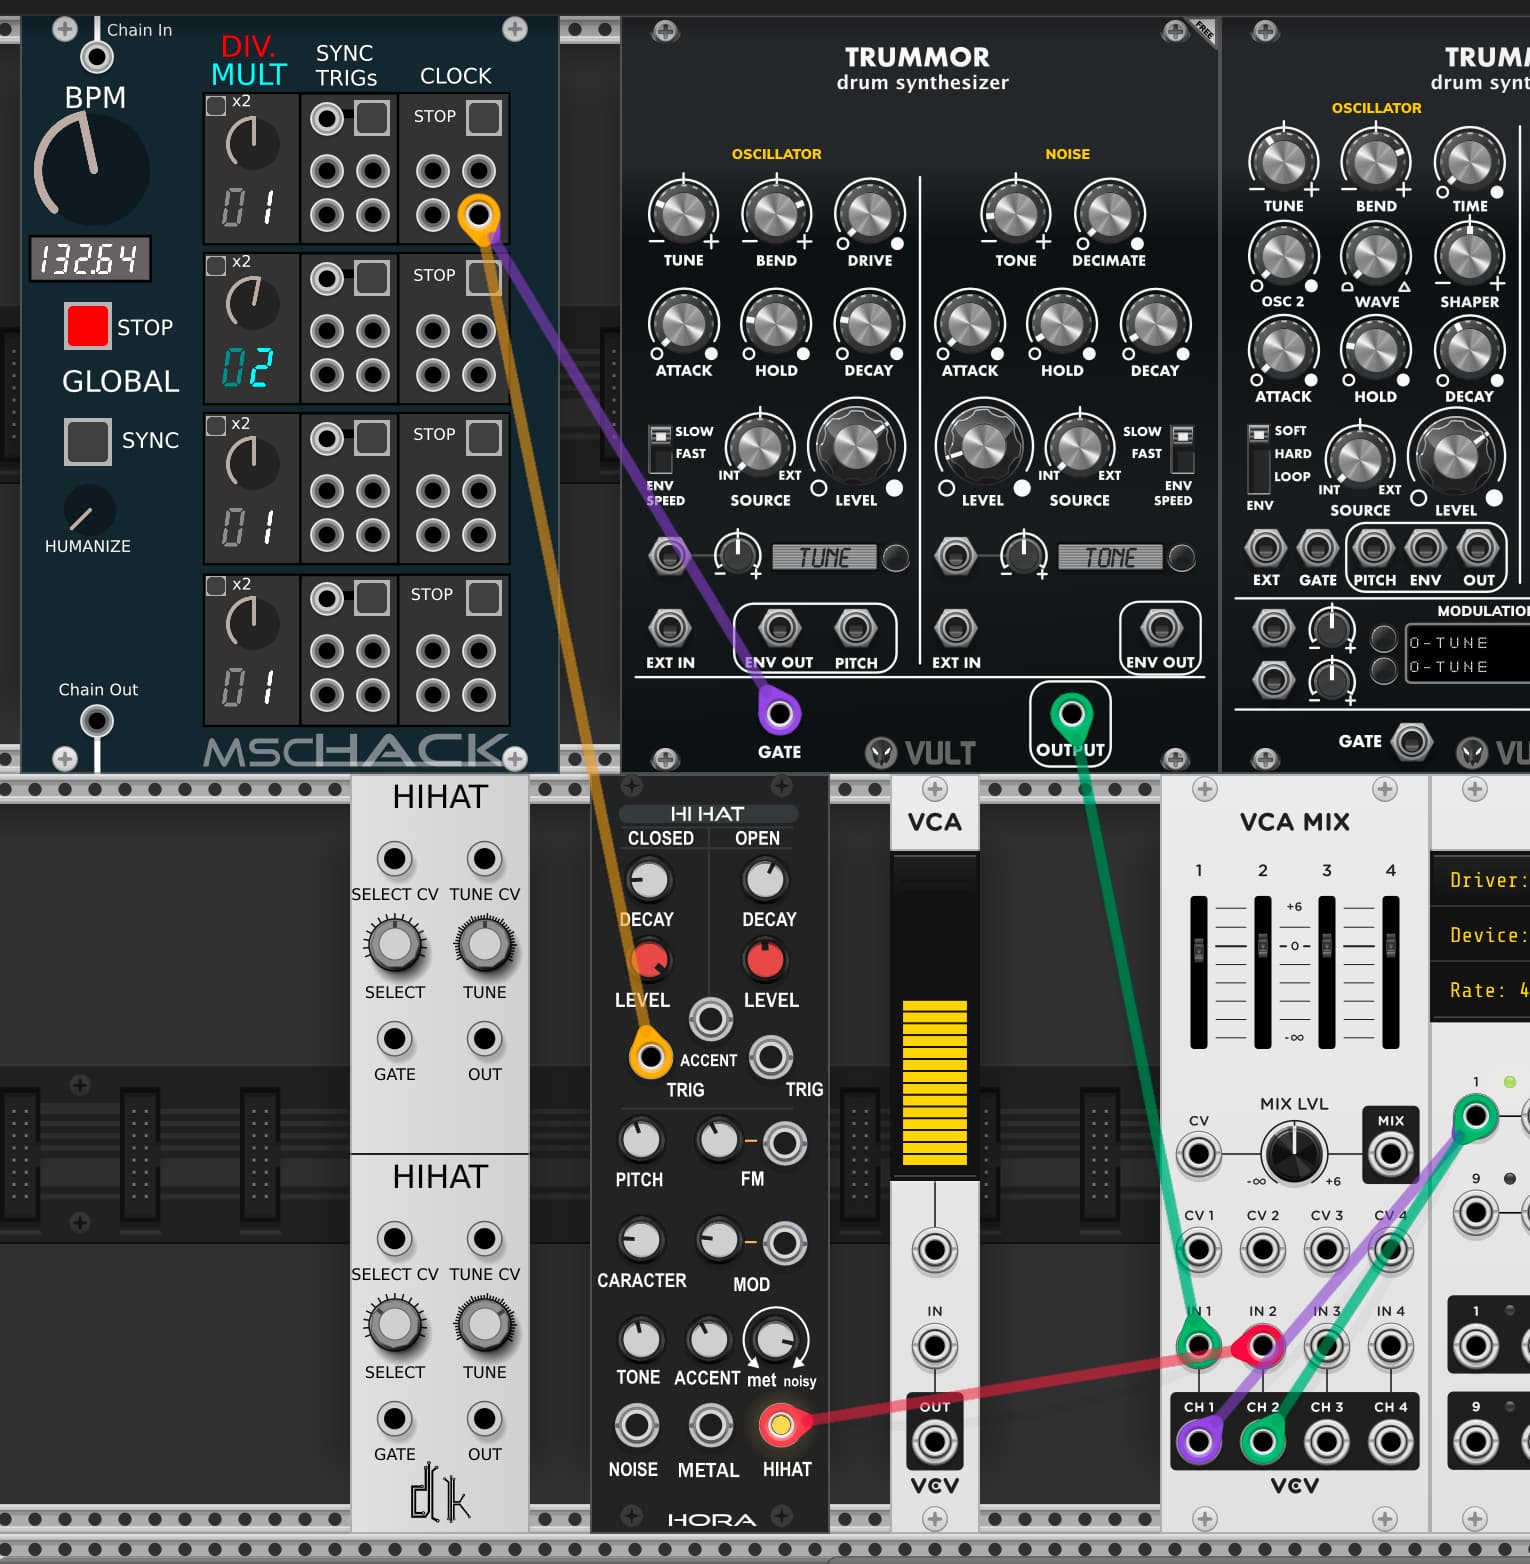Click the VCA IN jack
1530x1564 pixels.
tap(934, 1346)
